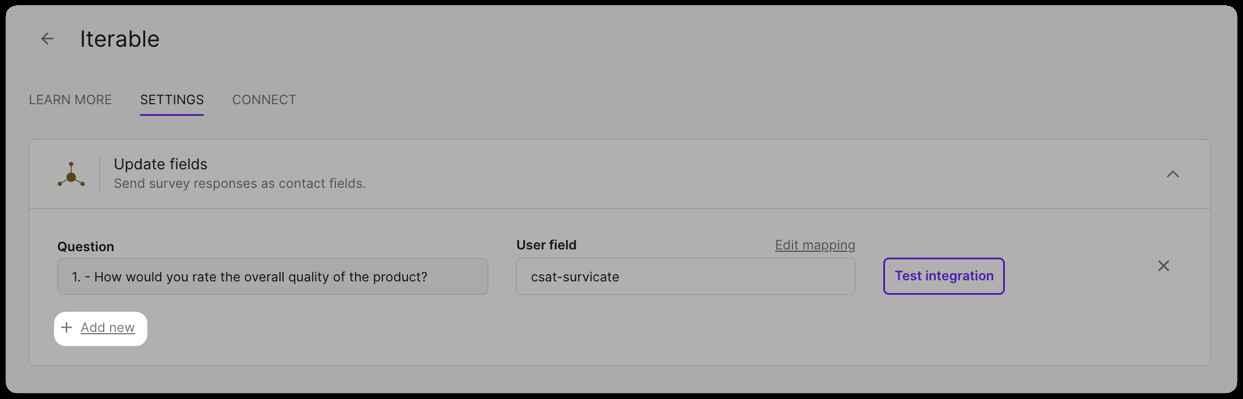
Task: Click the Add new link
Action: click(108, 328)
